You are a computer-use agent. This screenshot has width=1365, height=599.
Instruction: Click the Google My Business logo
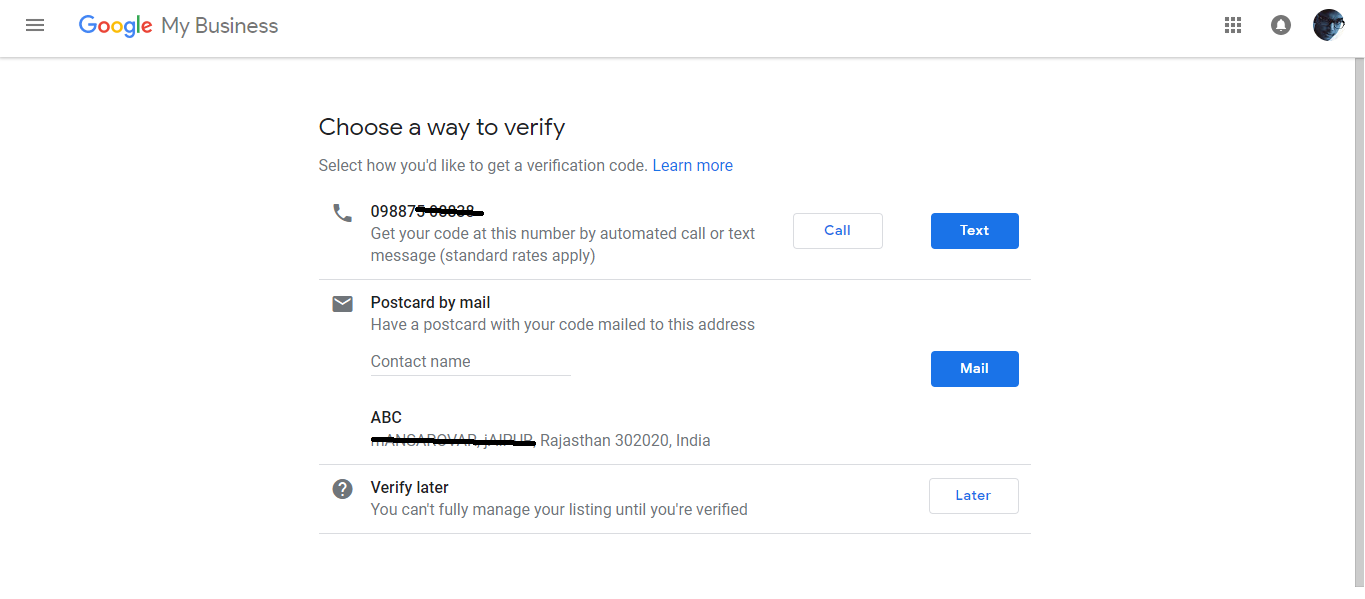[179, 26]
